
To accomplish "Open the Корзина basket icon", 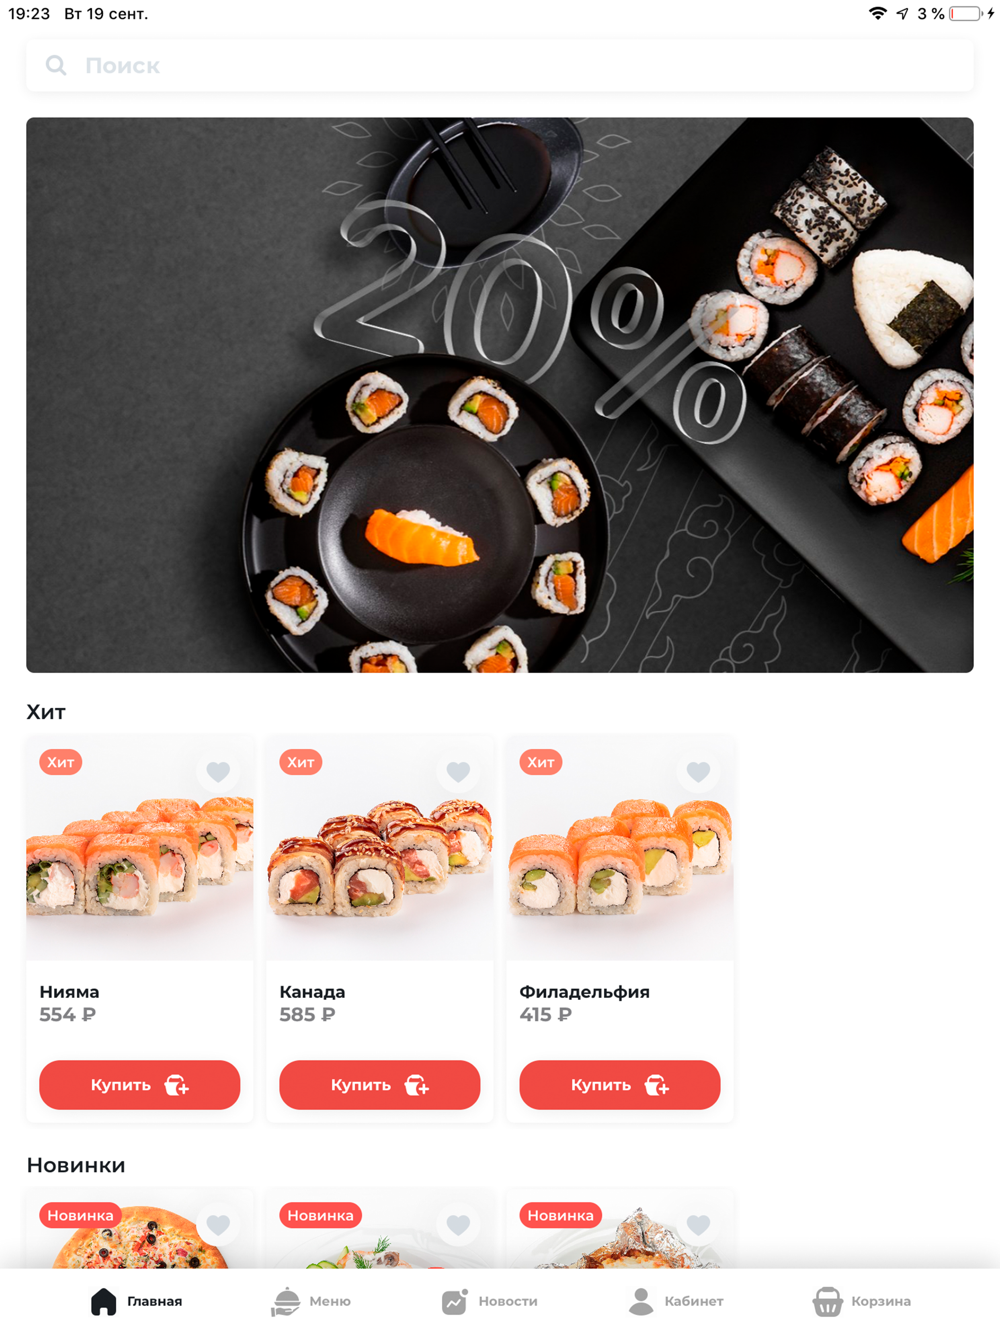I will pos(827,1301).
